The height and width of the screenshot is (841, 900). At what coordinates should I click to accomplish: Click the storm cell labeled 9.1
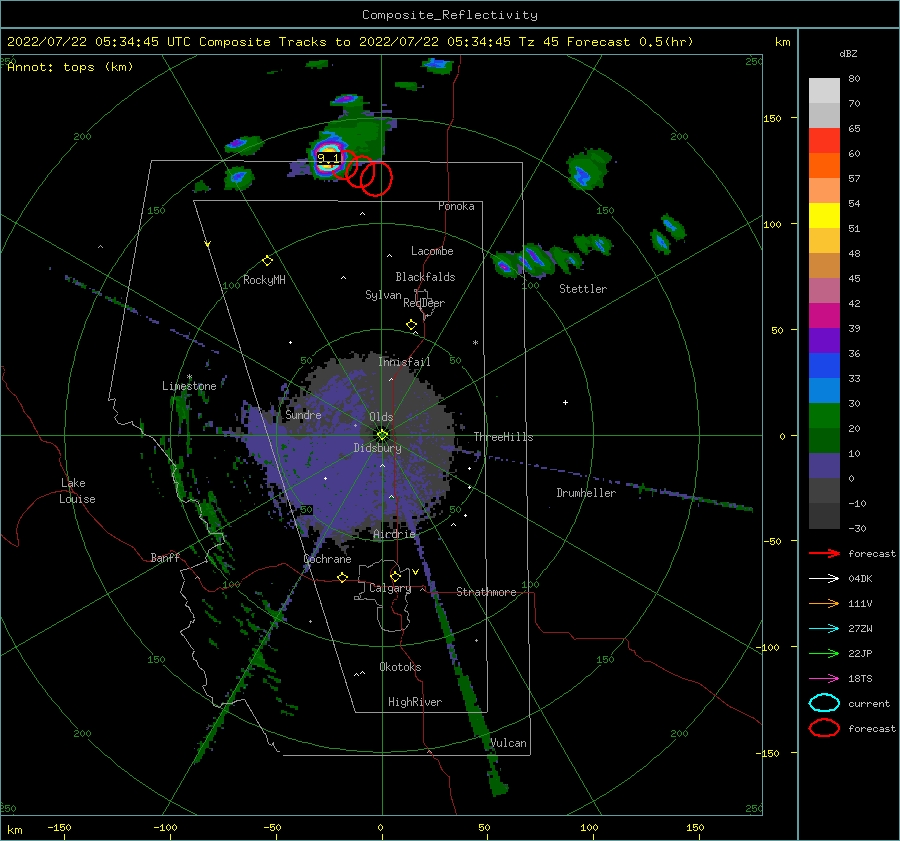[x=328, y=157]
